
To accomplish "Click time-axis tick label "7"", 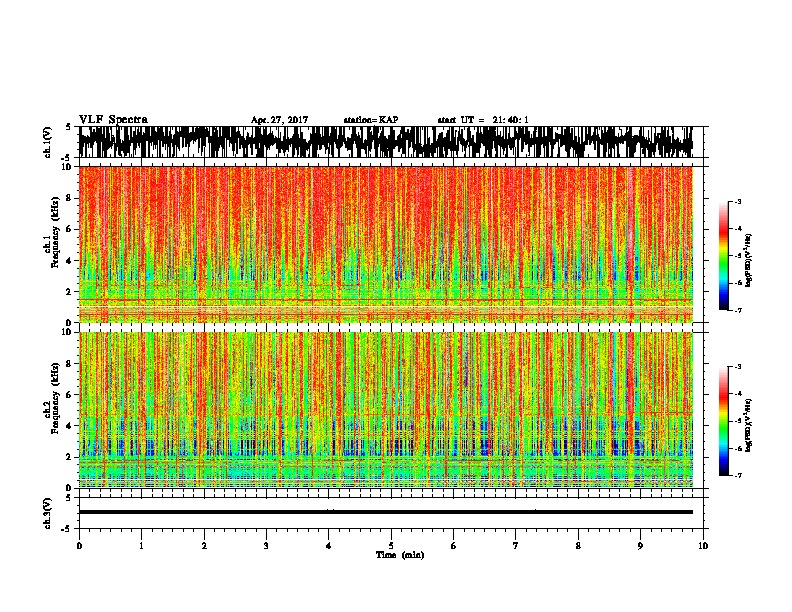I will [x=516, y=546].
